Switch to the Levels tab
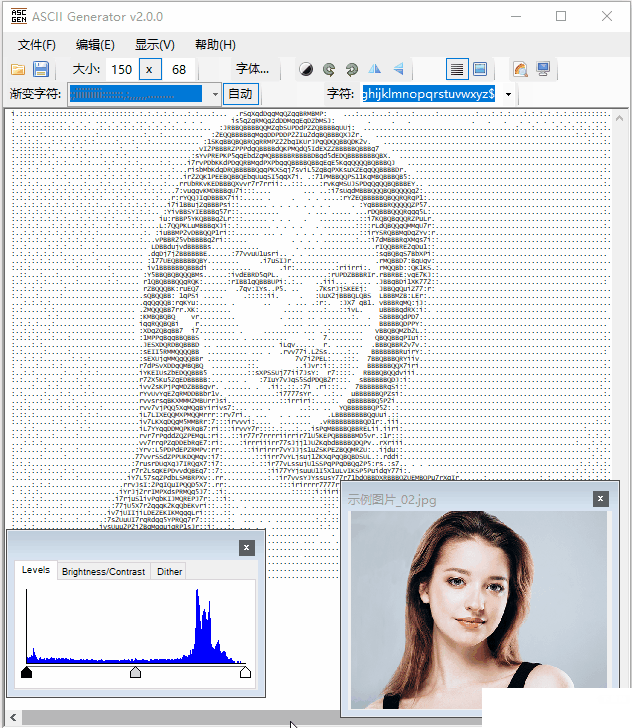The height and width of the screenshot is (728, 632). (36, 570)
